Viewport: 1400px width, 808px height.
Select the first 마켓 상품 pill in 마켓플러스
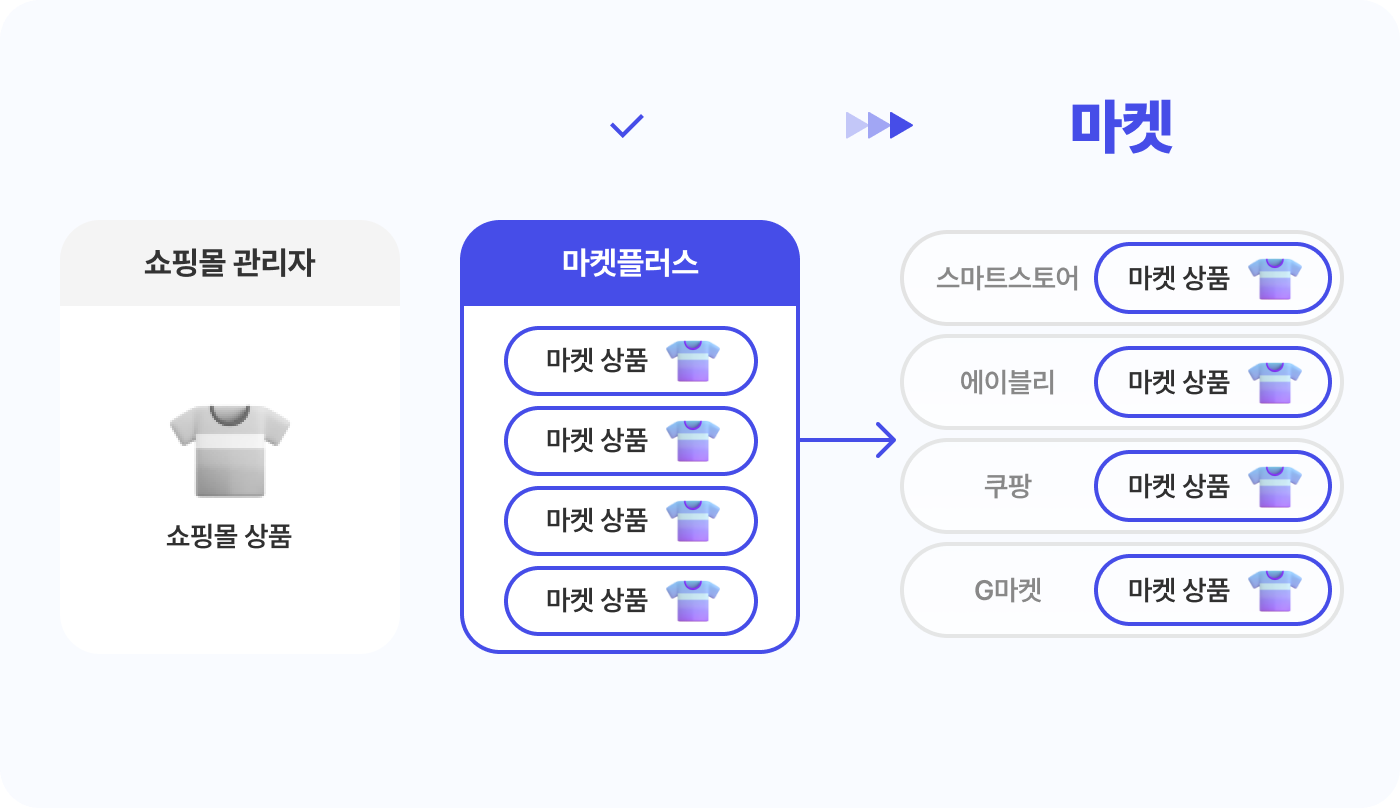631,360
